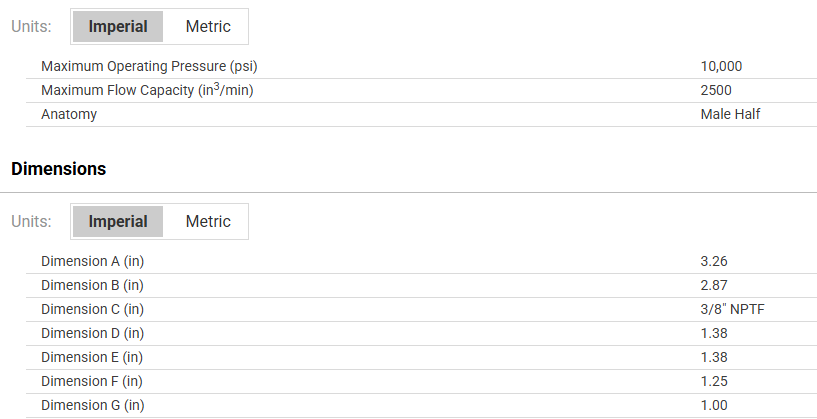Screen dimensions: 817x419
Task: Click the 2500 flow capacity value
Action: (716, 90)
